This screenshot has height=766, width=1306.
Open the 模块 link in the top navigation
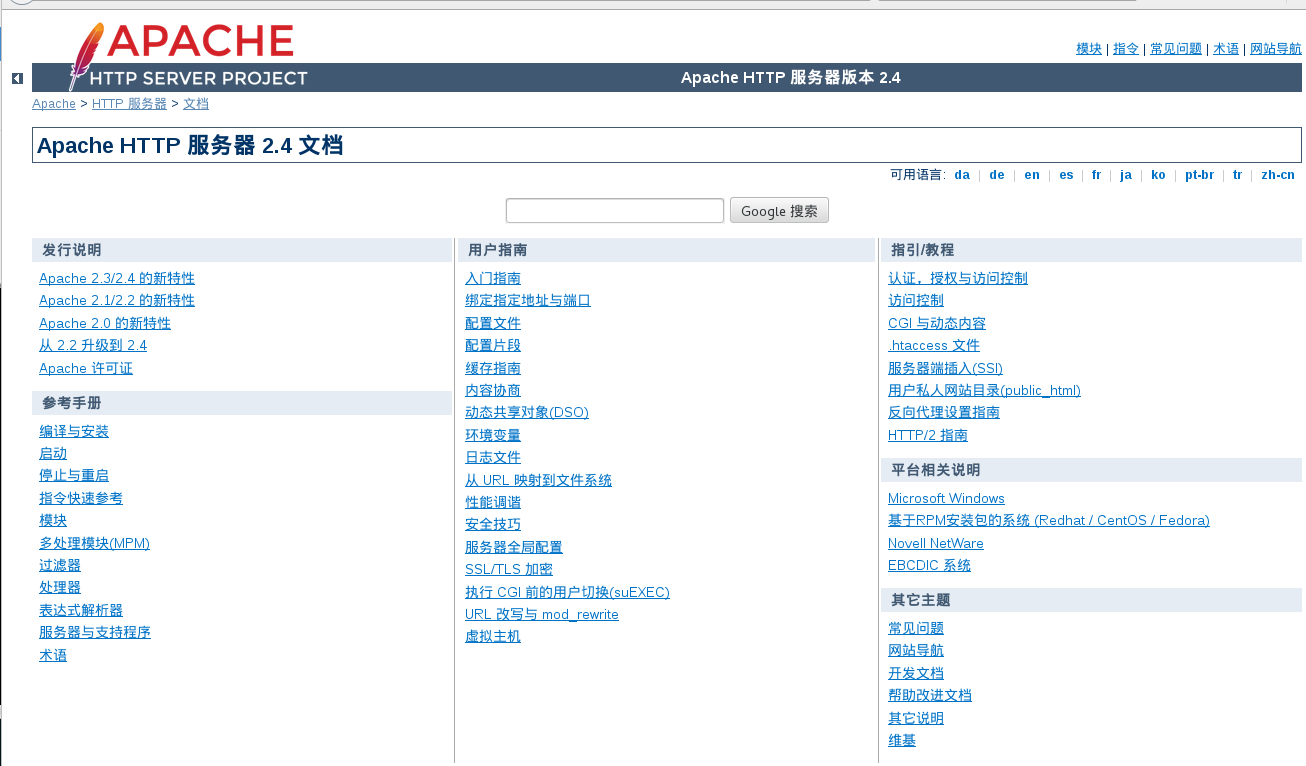coord(1089,48)
